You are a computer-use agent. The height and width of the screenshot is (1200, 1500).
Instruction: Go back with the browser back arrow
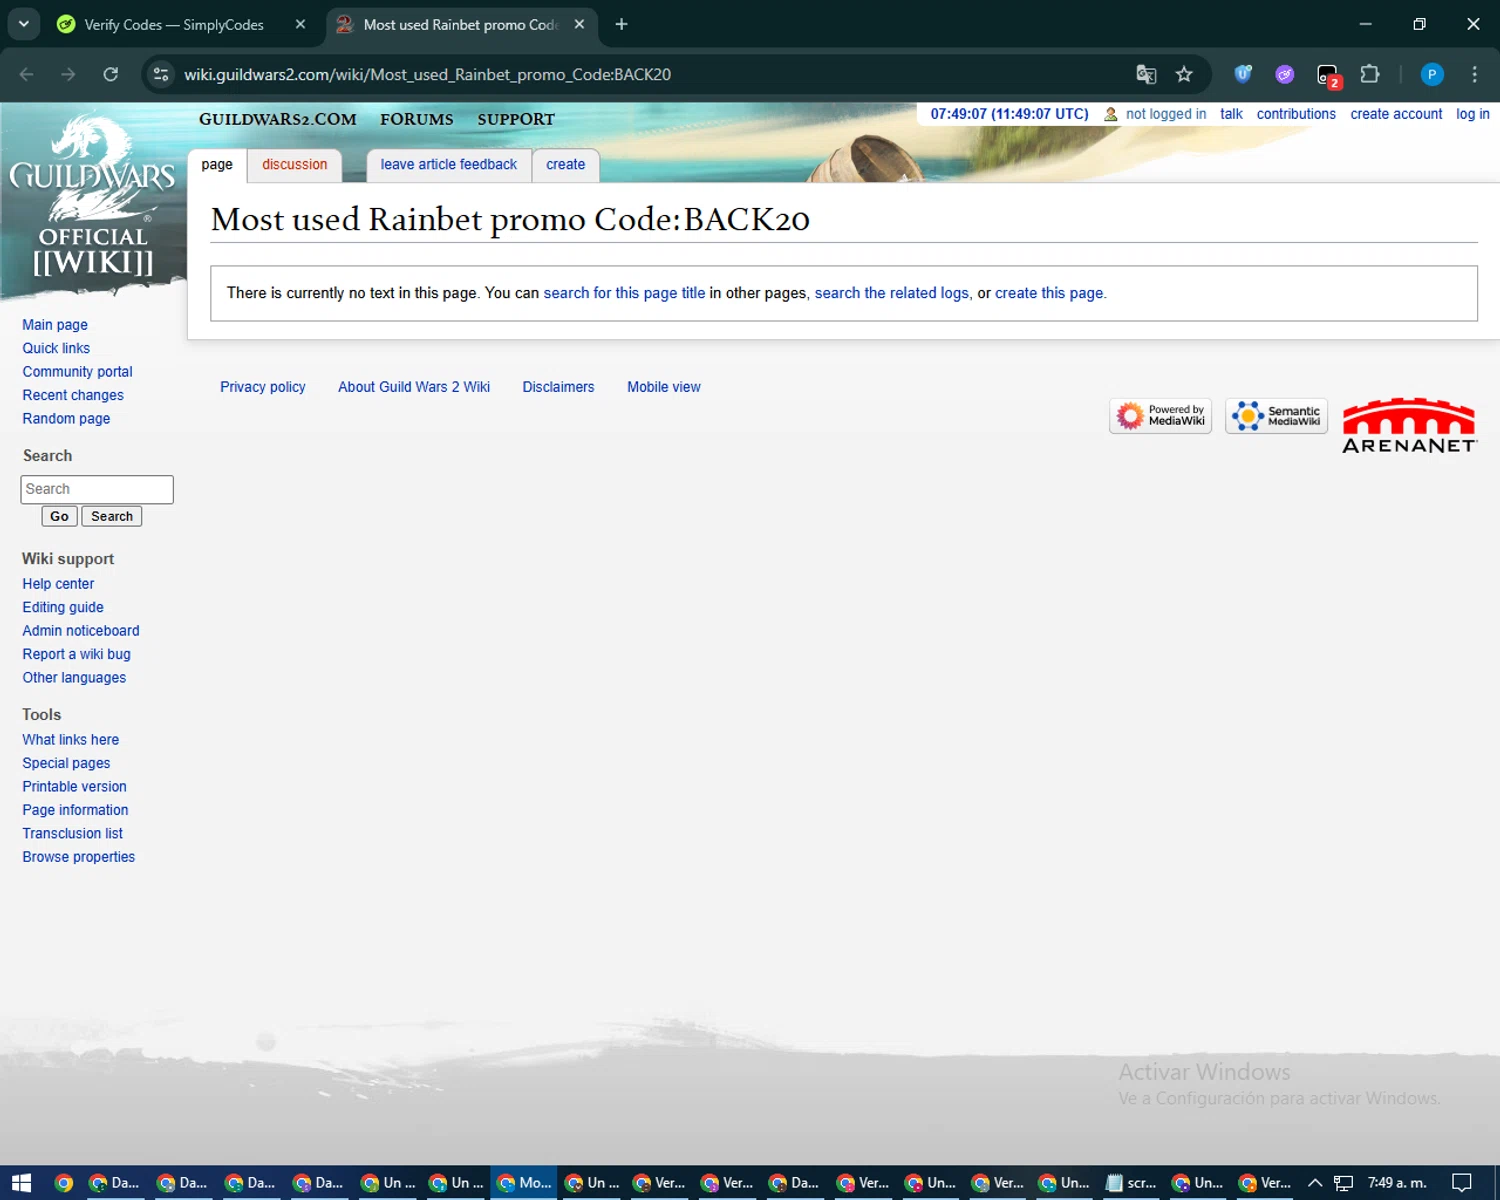point(27,74)
